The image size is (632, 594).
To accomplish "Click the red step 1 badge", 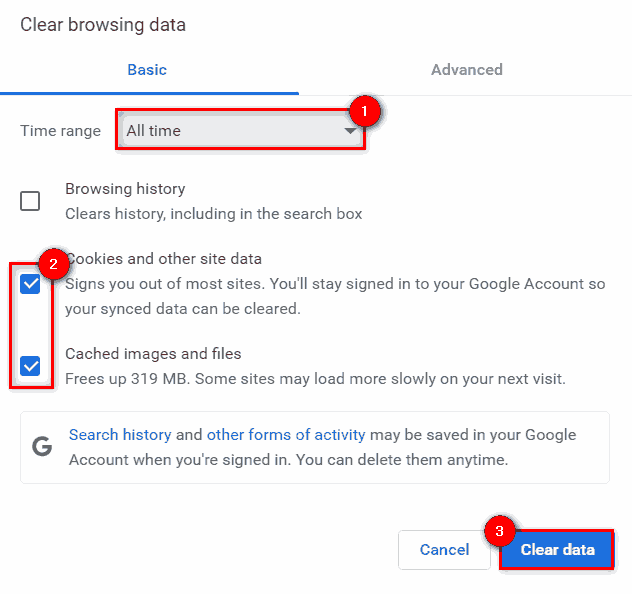I will (x=365, y=112).
